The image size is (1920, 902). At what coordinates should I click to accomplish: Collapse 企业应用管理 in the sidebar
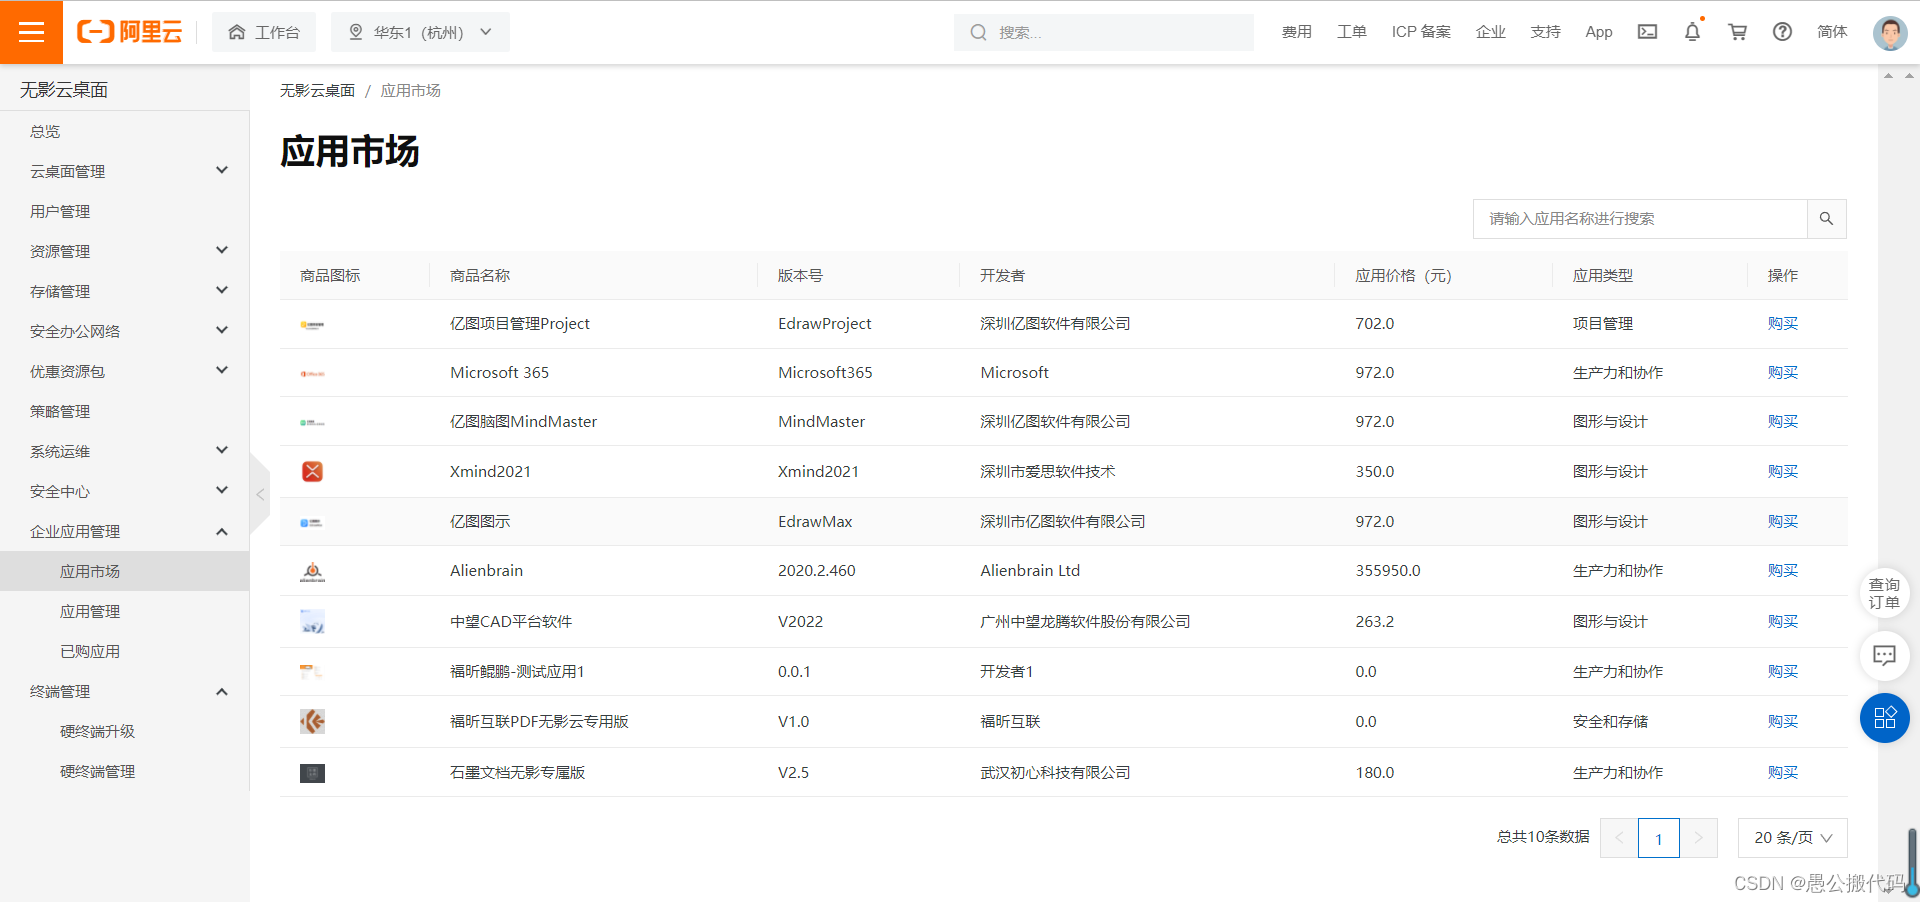click(125, 531)
